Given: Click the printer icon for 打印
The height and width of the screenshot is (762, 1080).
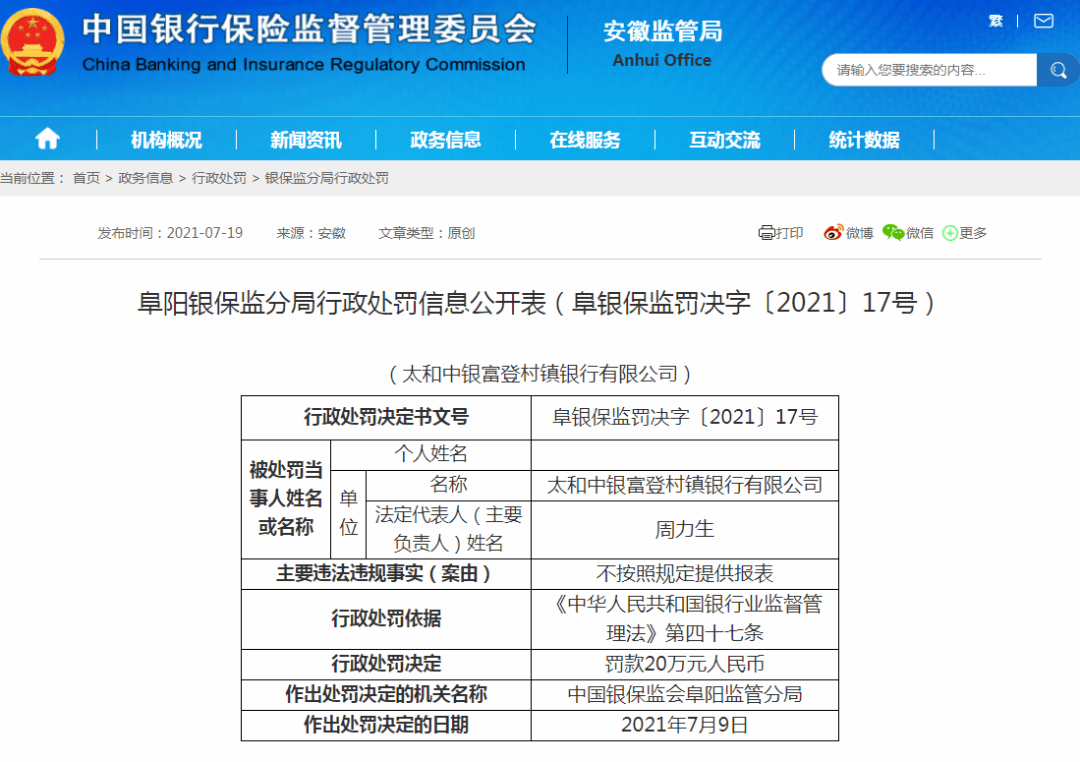Looking at the screenshot, I should [766, 233].
